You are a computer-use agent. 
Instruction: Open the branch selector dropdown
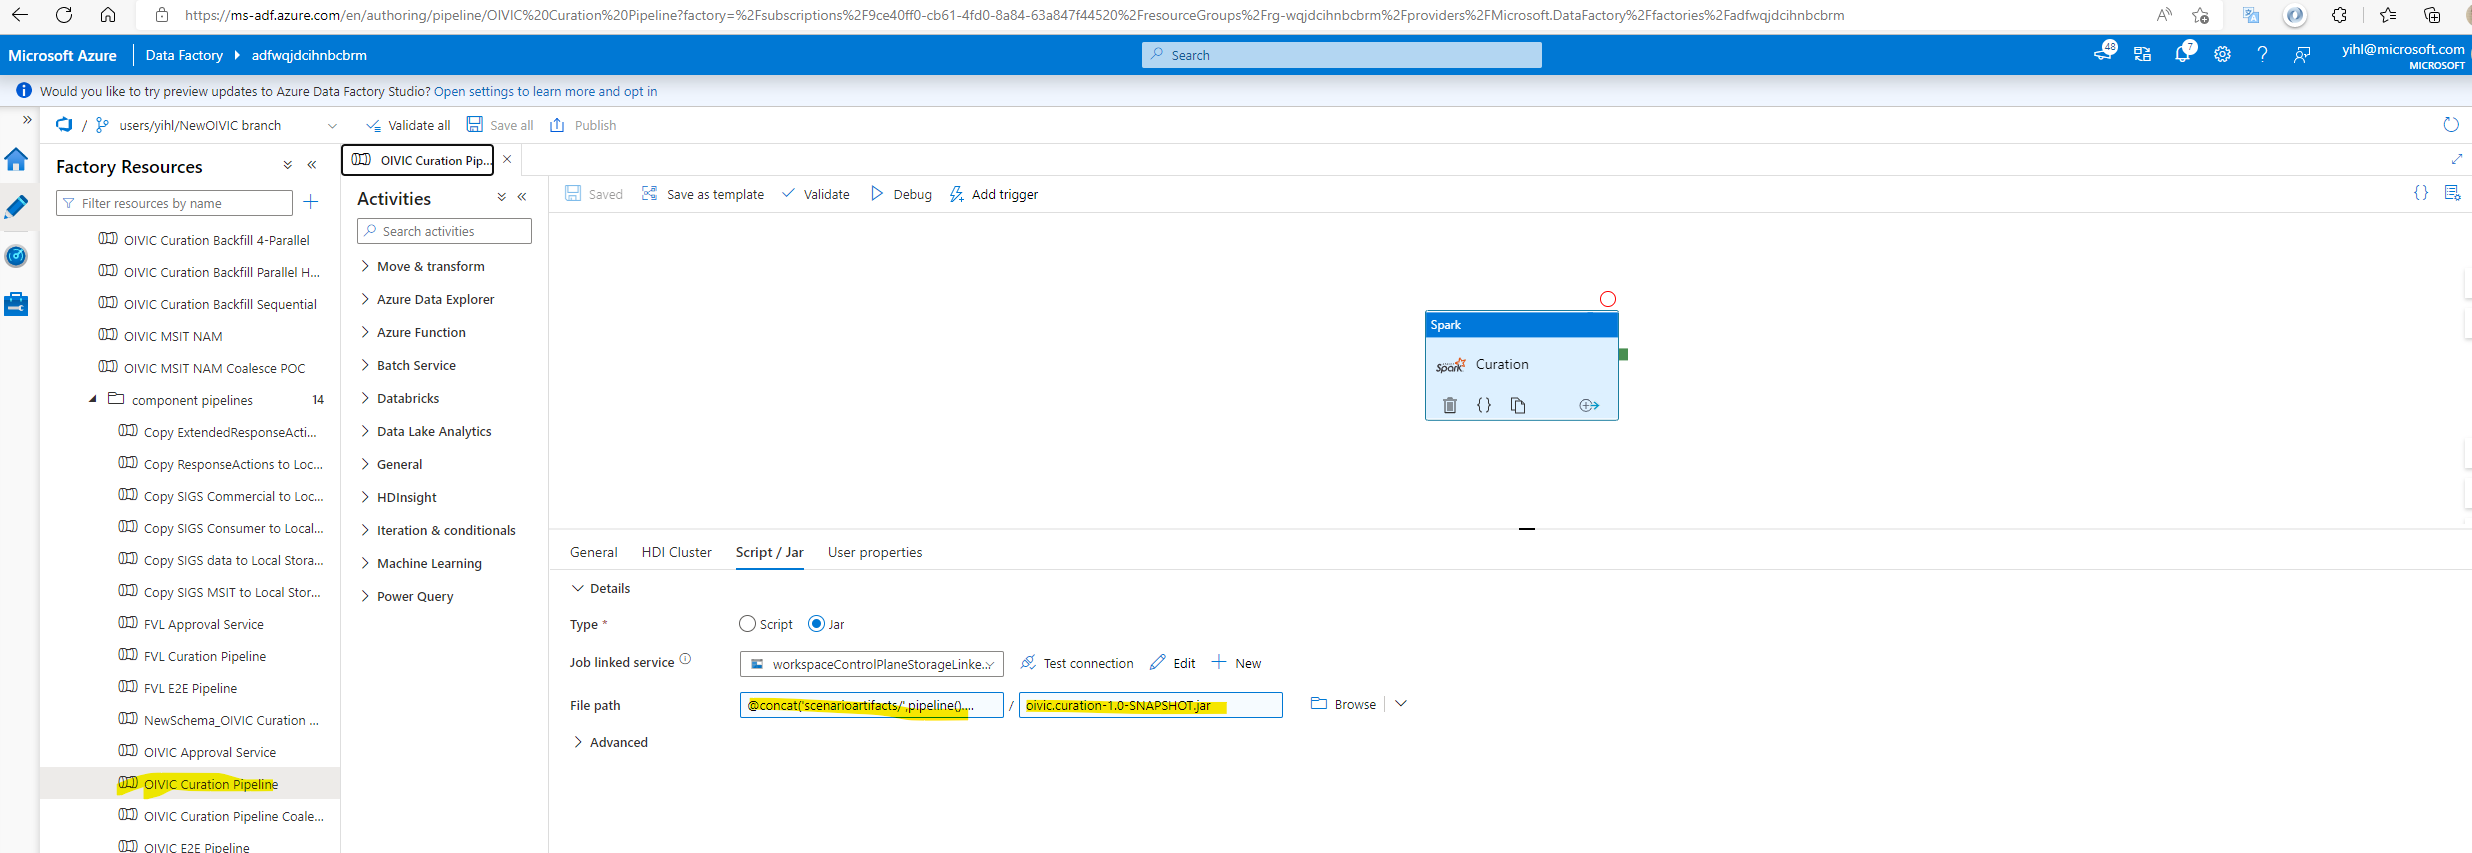click(x=333, y=126)
